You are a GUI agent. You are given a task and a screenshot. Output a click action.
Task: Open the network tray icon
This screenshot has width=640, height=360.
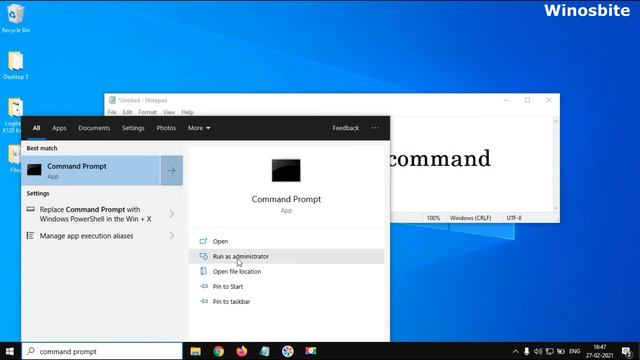(549, 351)
